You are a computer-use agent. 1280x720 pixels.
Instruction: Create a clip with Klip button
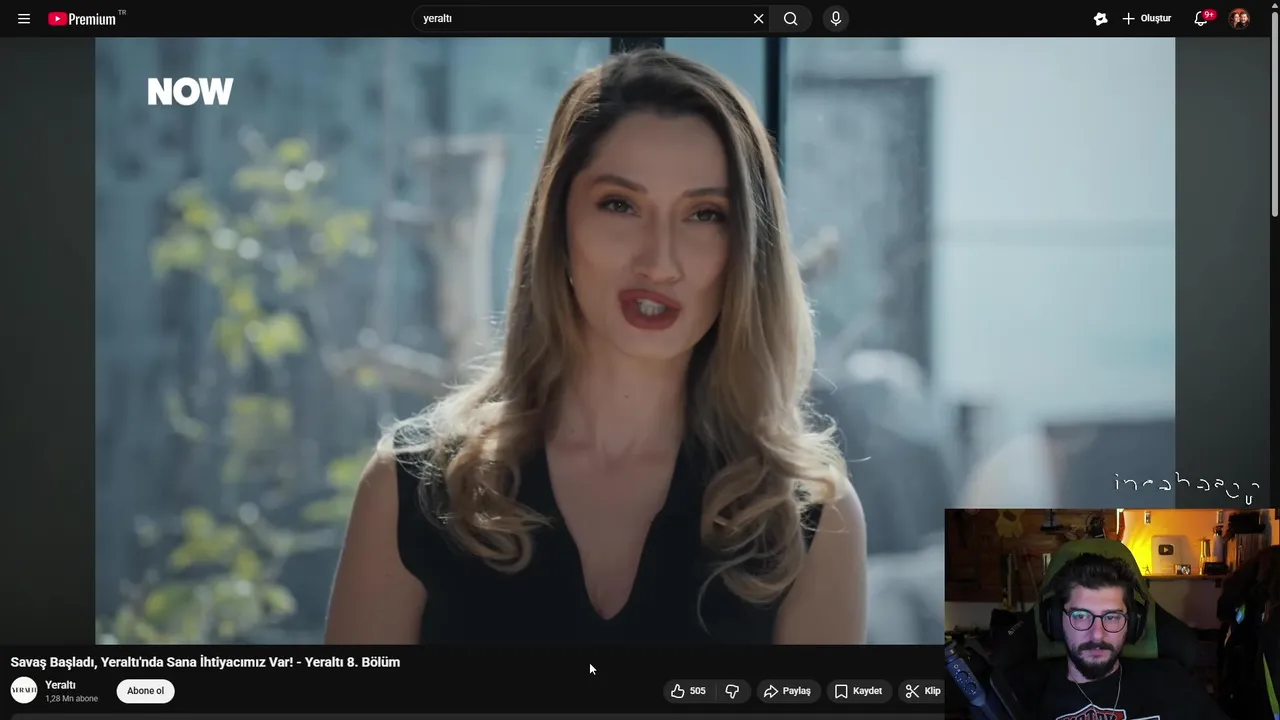tap(923, 691)
